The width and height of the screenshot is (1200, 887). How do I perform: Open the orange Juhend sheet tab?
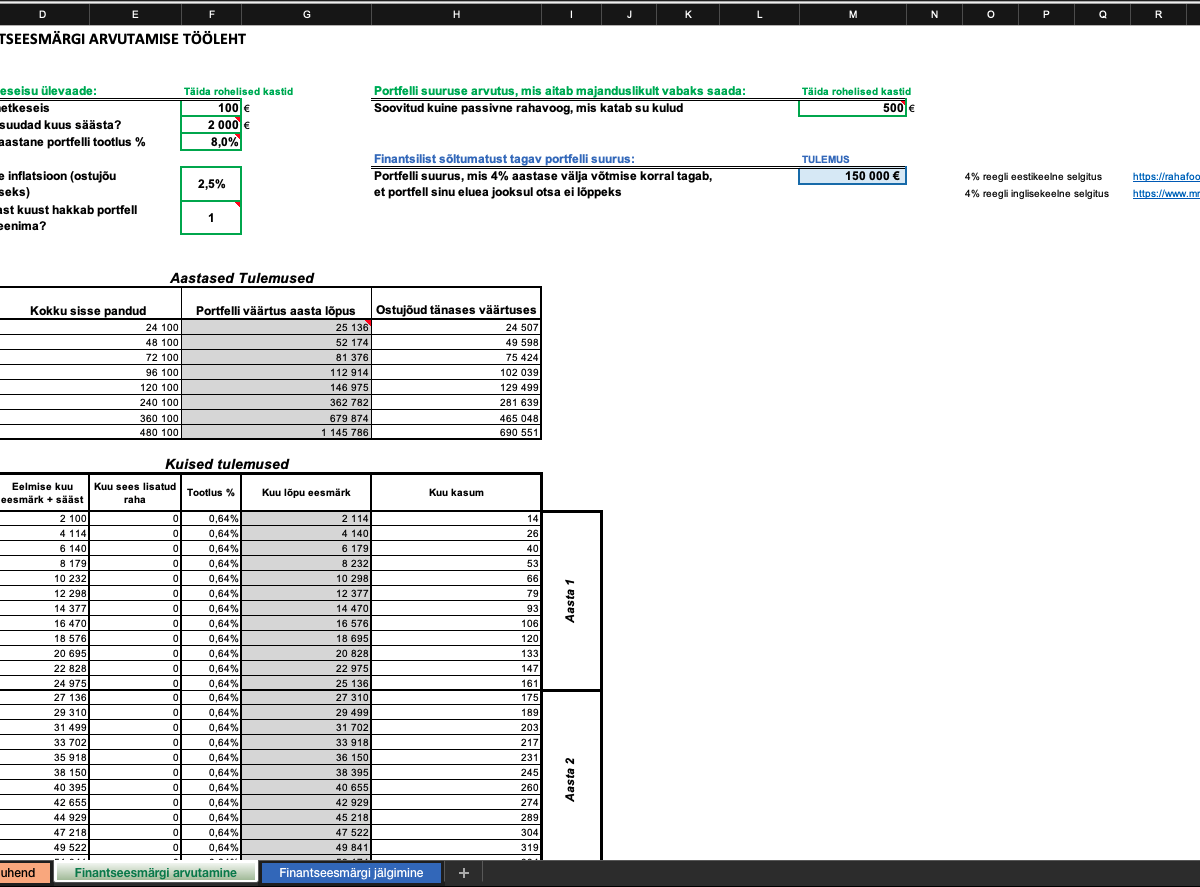point(22,873)
